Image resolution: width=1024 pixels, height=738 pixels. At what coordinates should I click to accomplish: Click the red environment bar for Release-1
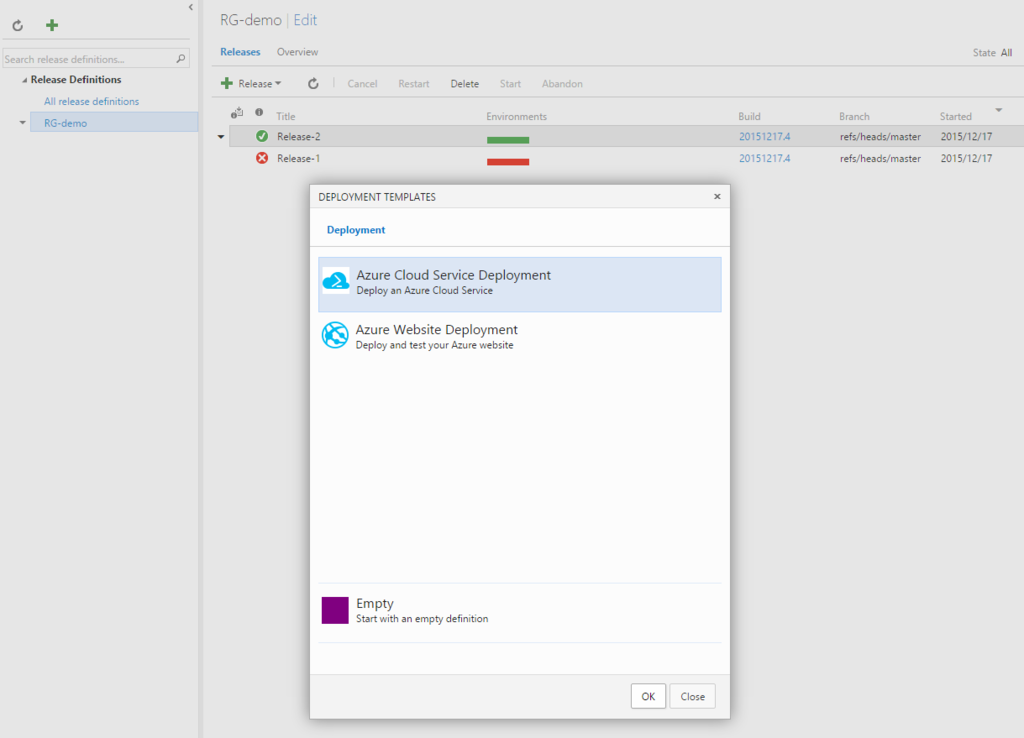[508, 161]
